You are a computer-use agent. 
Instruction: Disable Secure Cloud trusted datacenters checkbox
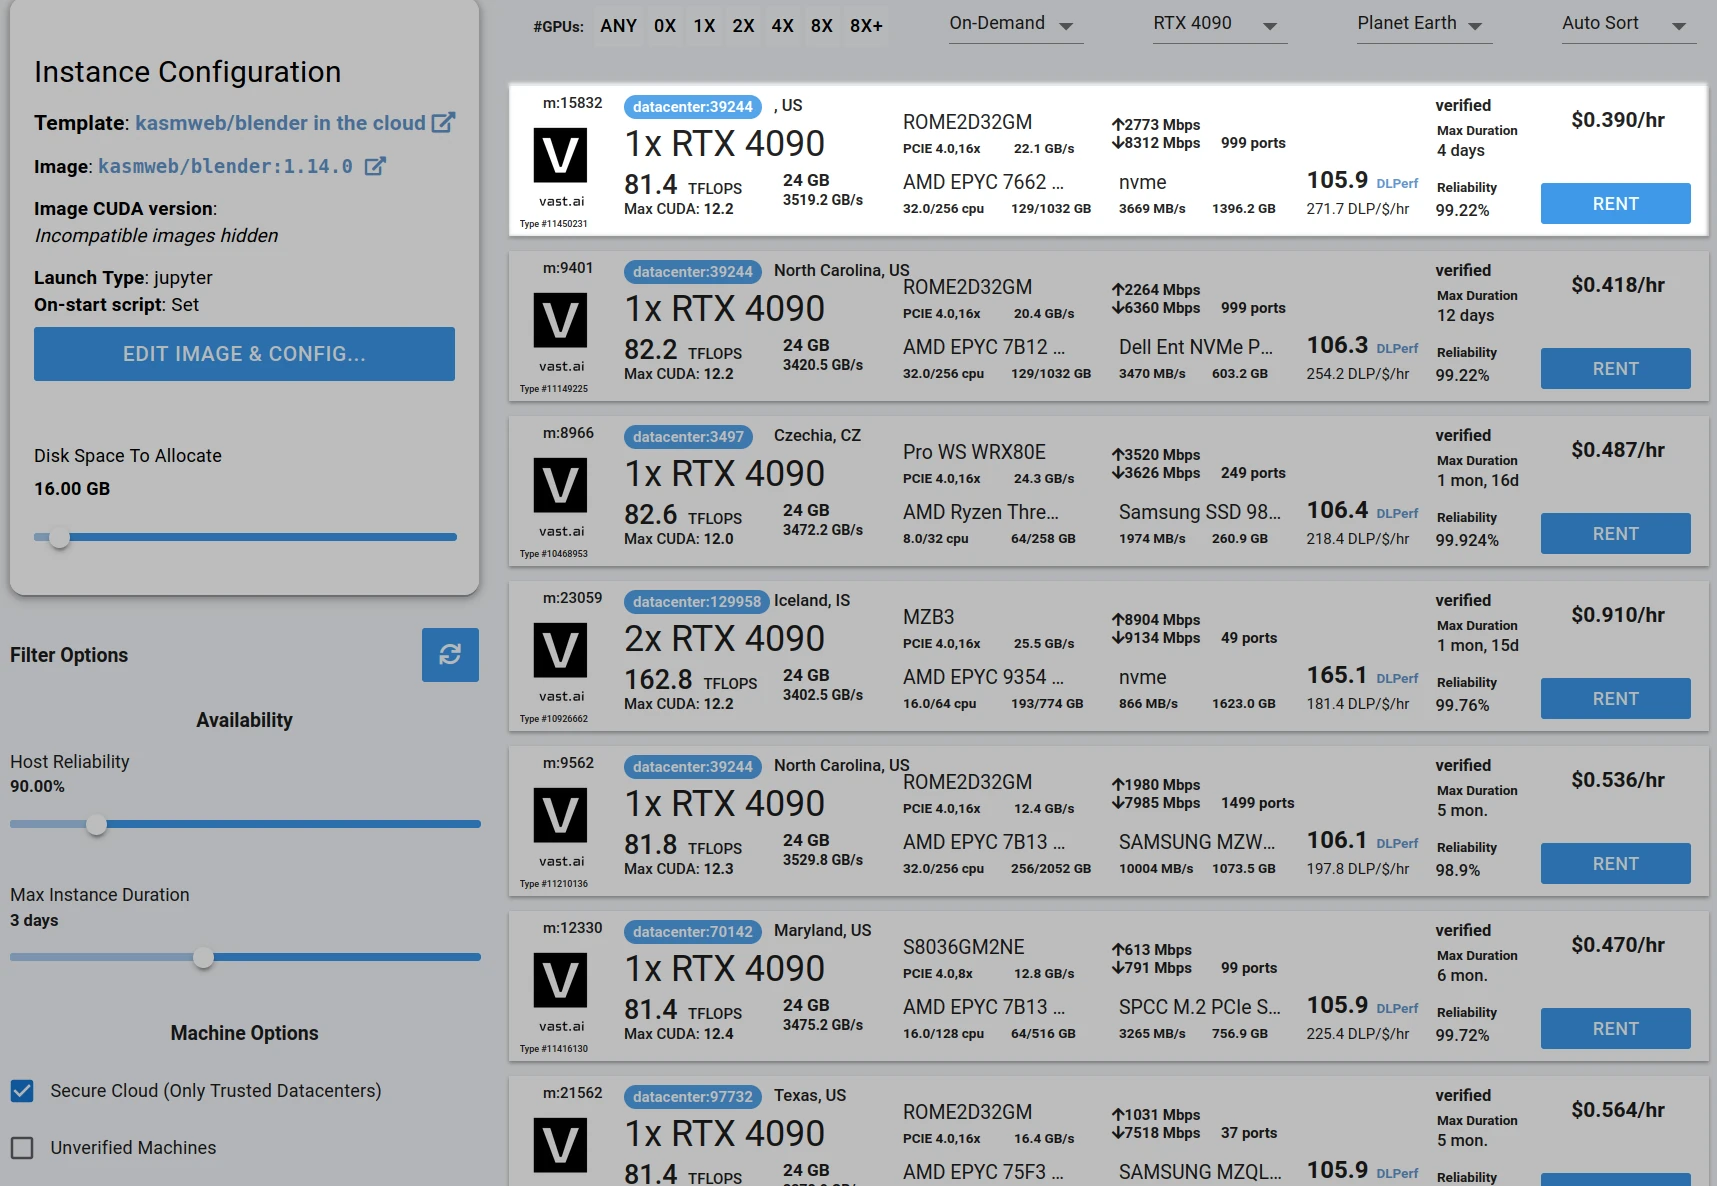click(22, 1091)
